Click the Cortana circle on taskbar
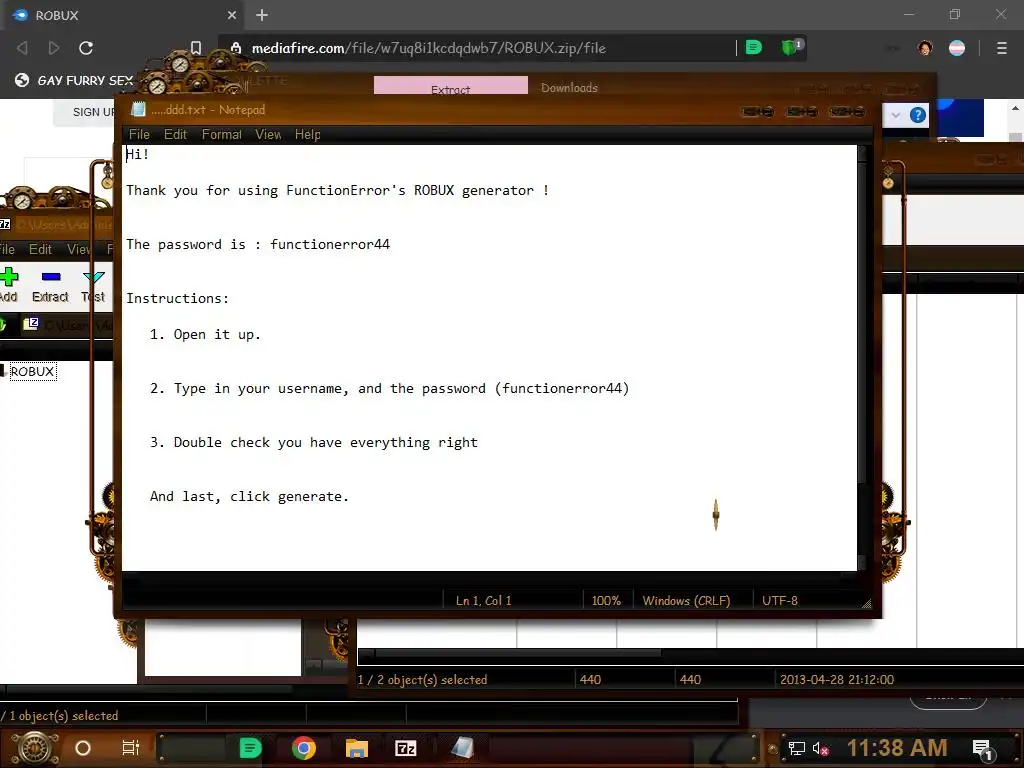This screenshot has height=768, width=1024. click(x=83, y=748)
